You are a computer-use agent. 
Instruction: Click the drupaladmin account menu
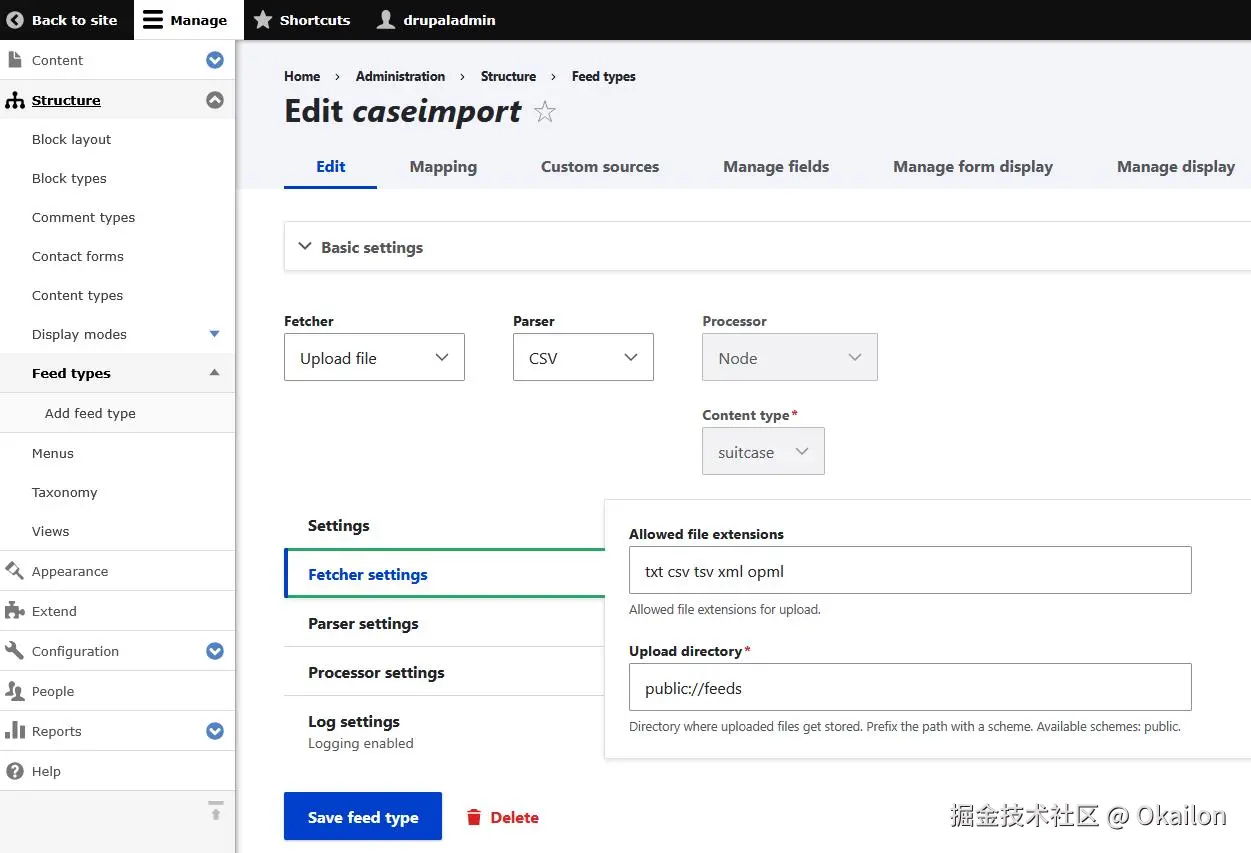pyautogui.click(x=436, y=20)
